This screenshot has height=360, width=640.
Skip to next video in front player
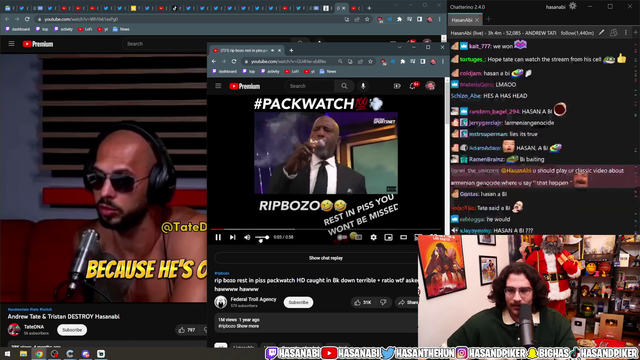click(x=233, y=237)
